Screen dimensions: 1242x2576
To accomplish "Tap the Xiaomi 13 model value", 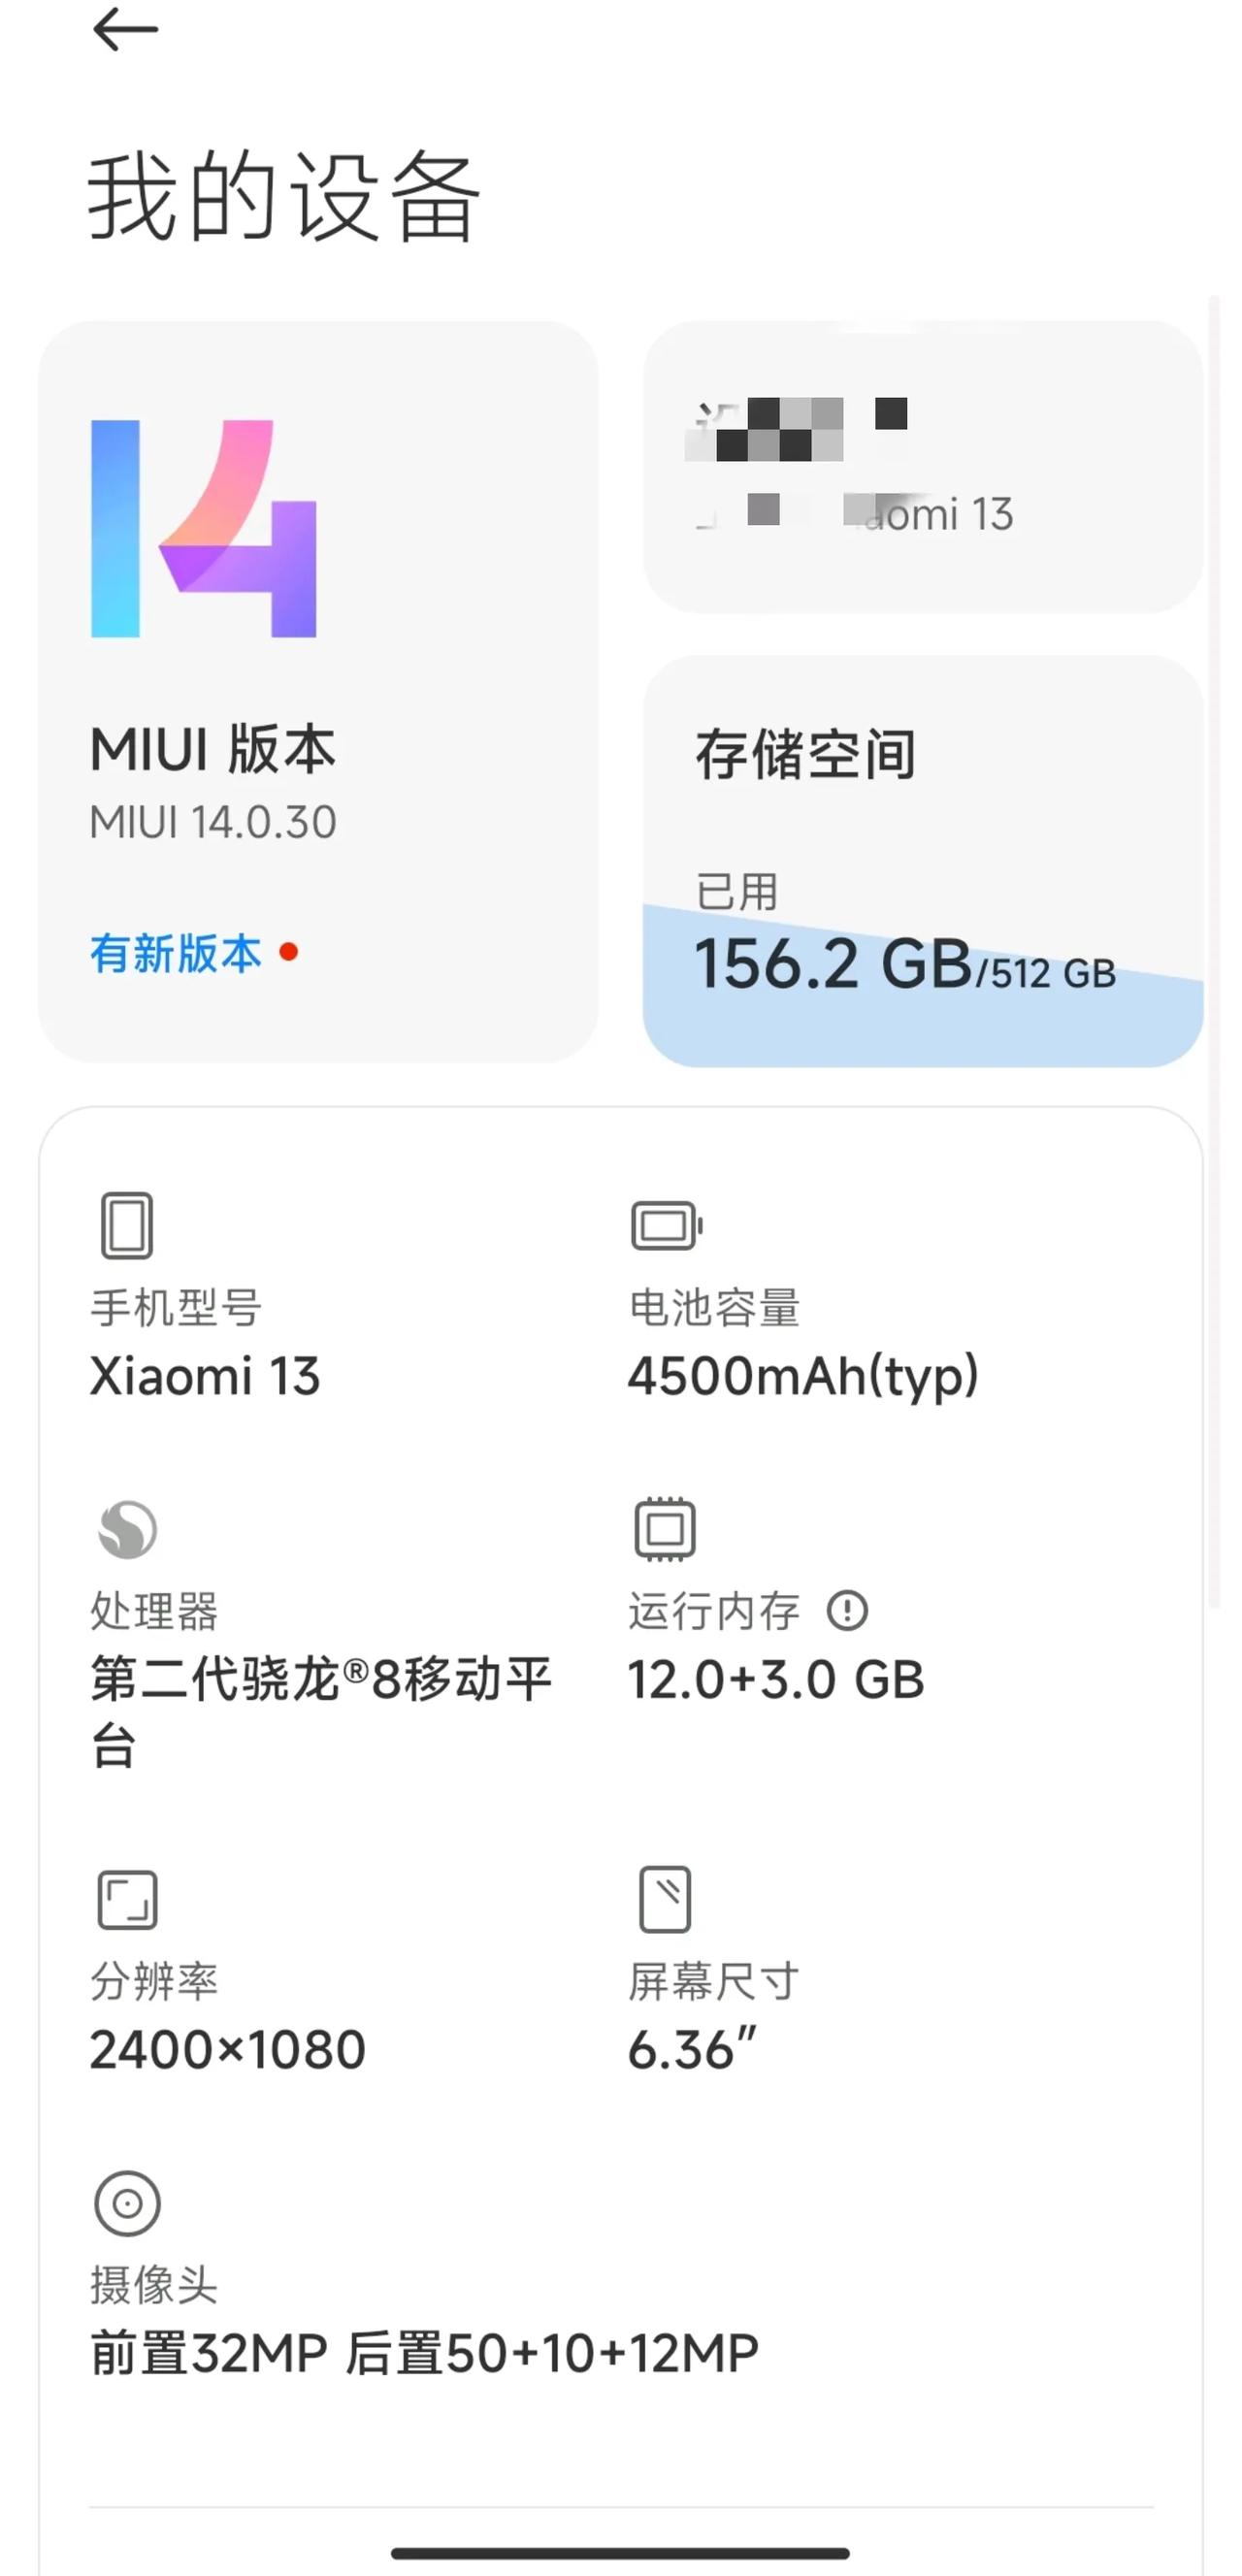I will (205, 1376).
